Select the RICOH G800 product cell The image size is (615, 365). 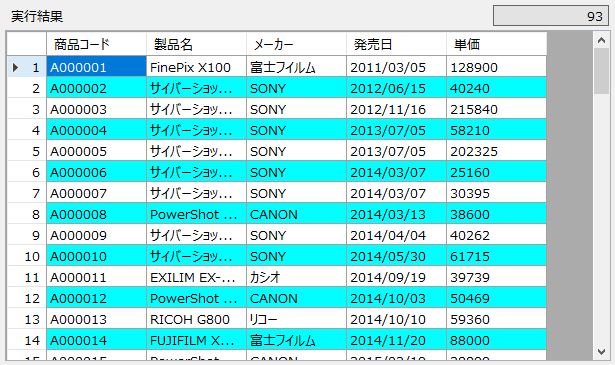point(197,319)
